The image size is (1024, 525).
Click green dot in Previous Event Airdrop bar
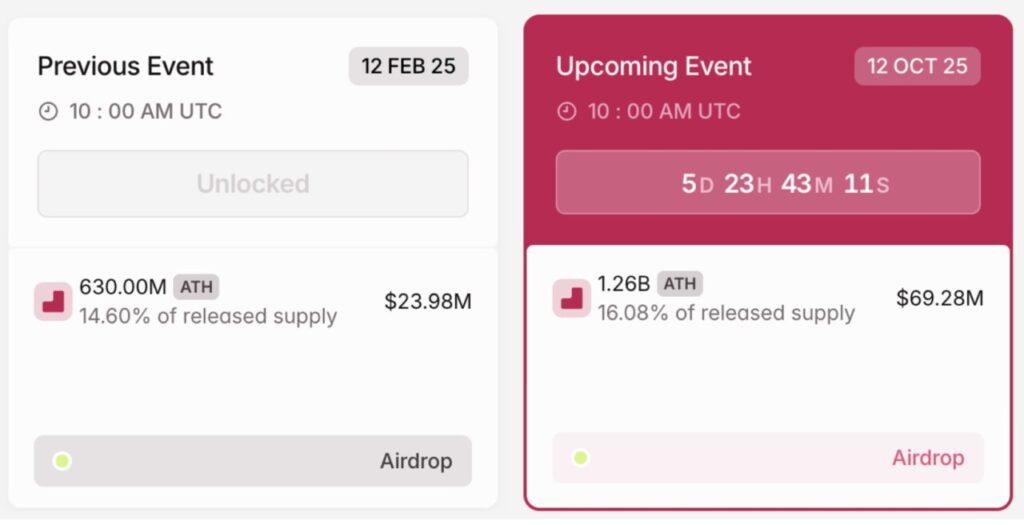62,461
